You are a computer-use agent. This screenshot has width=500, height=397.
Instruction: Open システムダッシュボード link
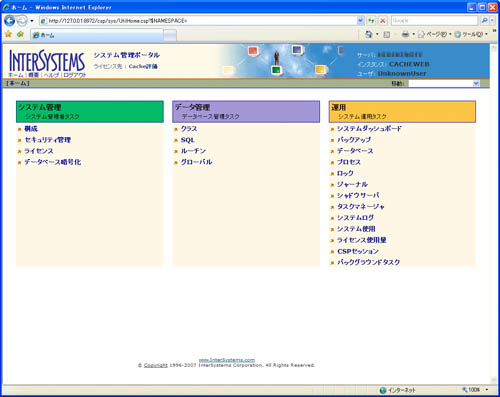click(369, 129)
